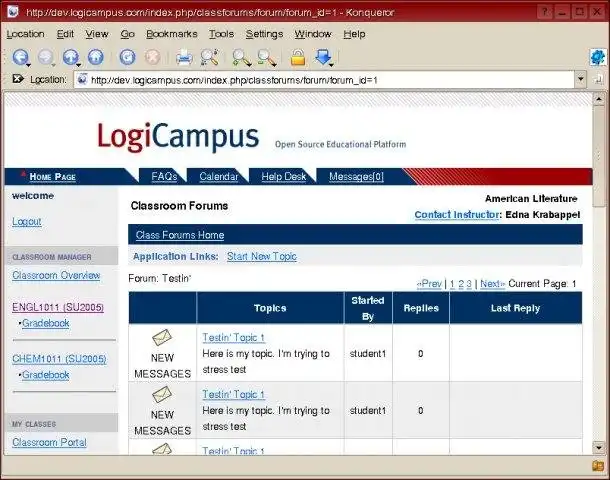Click the envelope icon in first topic row
The height and width of the screenshot is (480, 610).
tap(162, 338)
